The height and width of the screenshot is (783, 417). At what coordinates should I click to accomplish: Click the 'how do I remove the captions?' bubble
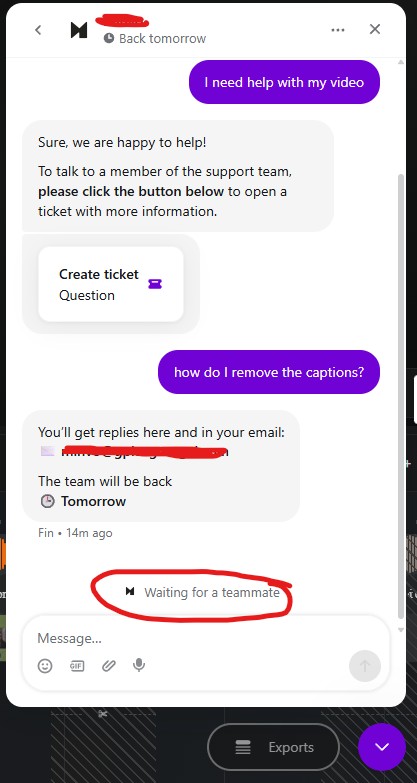(269, 372)
